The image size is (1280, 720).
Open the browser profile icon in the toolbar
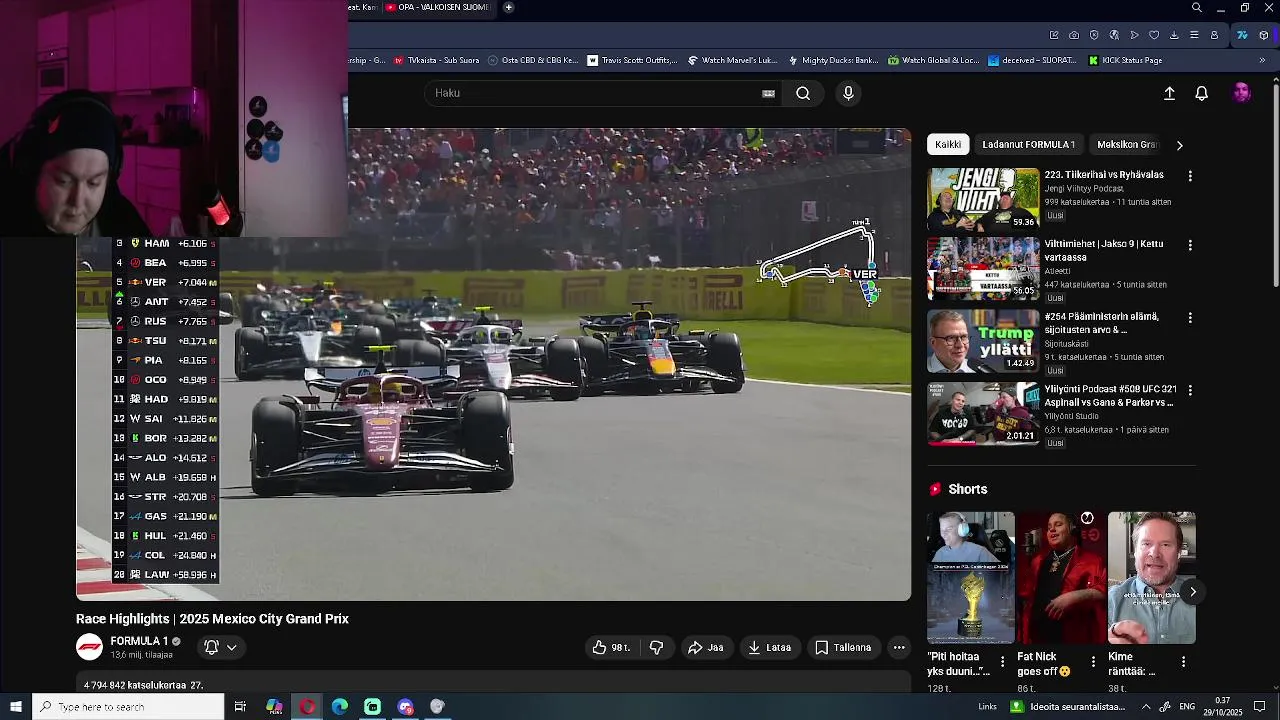pos(1214,35)
